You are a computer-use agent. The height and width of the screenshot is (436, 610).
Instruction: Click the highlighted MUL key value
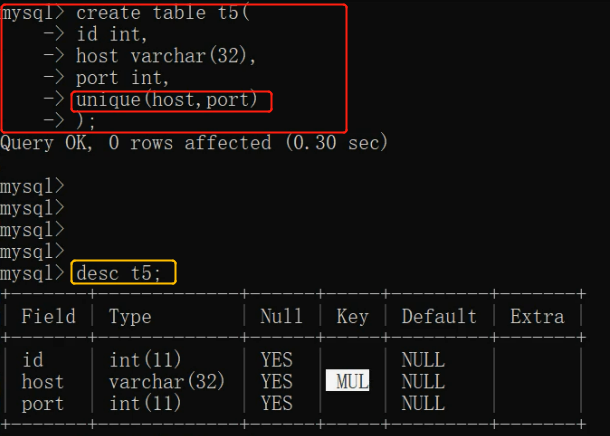click(348, 381)
